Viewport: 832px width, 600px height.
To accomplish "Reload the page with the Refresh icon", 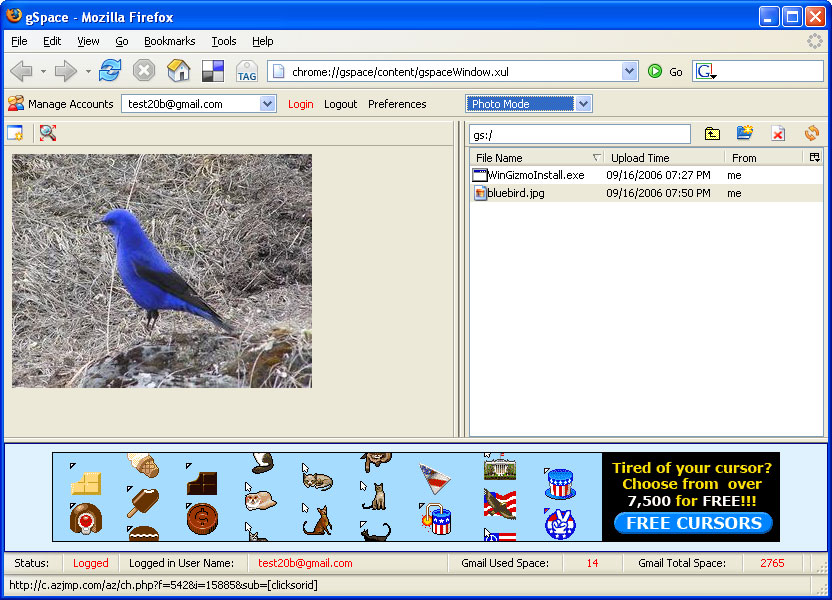I will pyautogui.click(x=110, y=71).
